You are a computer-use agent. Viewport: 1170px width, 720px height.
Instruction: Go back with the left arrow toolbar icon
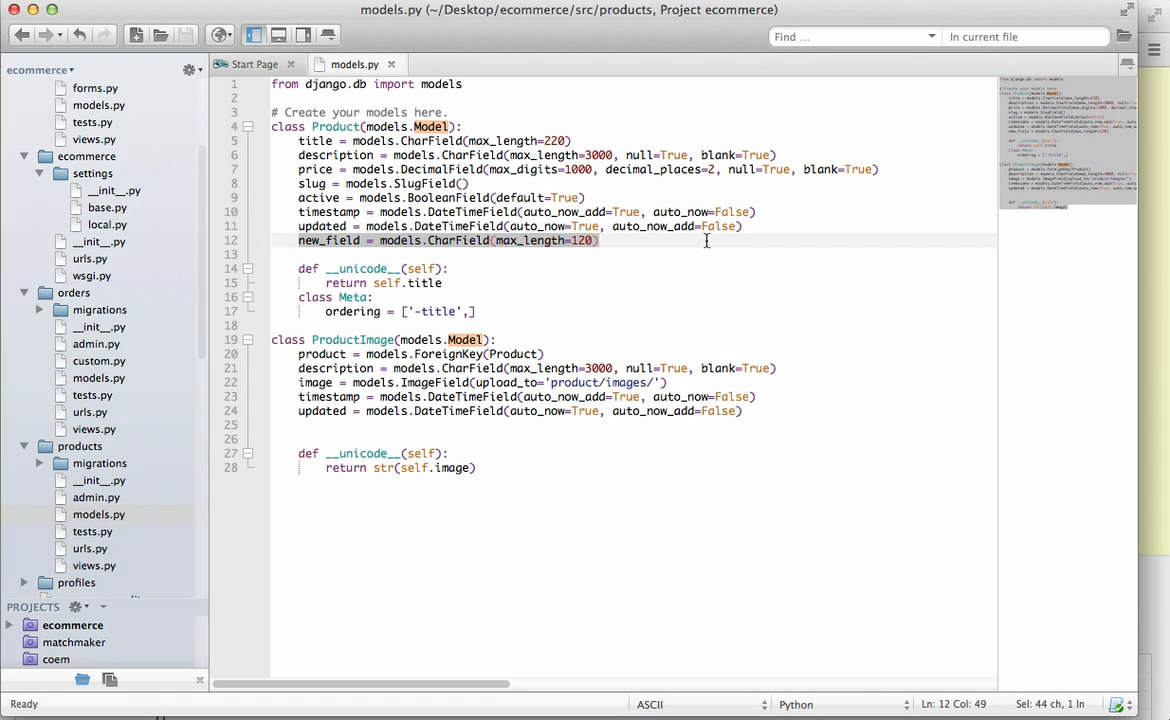[x=22, y=35]
